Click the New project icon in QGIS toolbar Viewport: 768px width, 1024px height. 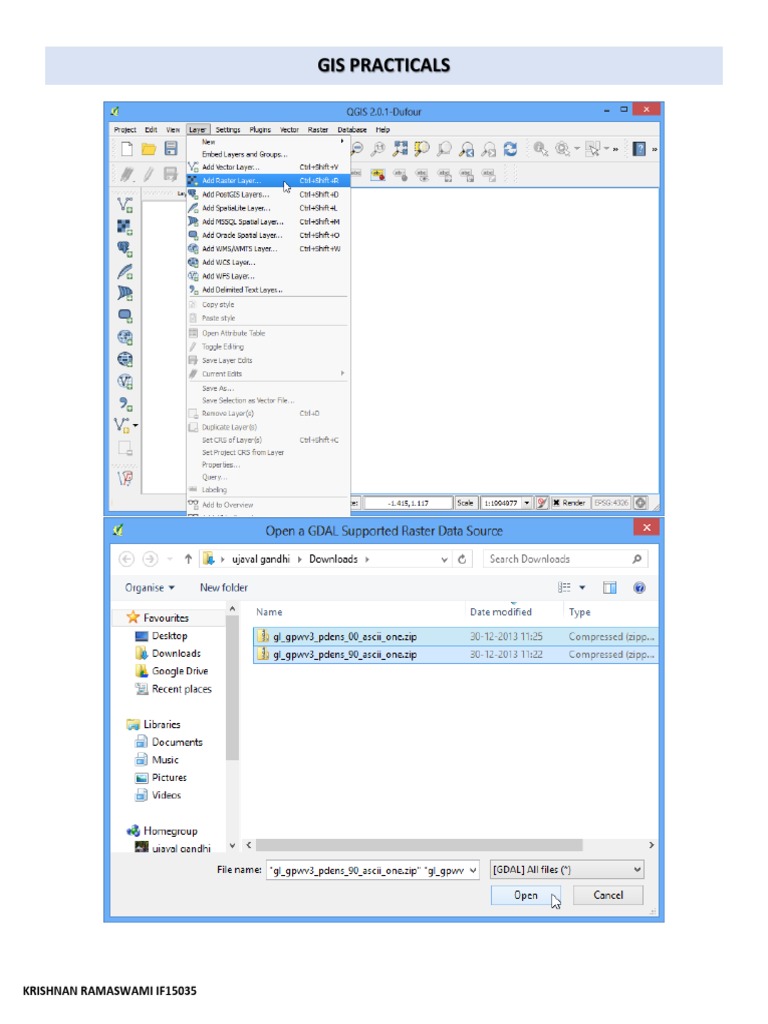click(x=127, y=149)
